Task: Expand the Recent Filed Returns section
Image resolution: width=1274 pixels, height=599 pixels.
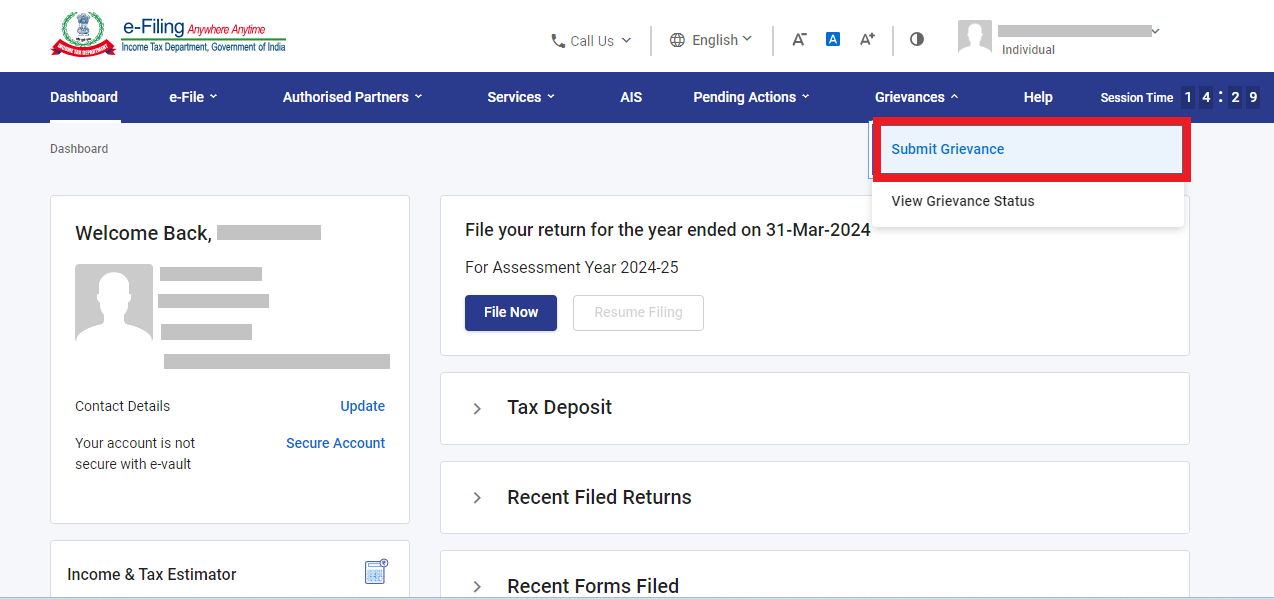Action: [x=477, y=497]
